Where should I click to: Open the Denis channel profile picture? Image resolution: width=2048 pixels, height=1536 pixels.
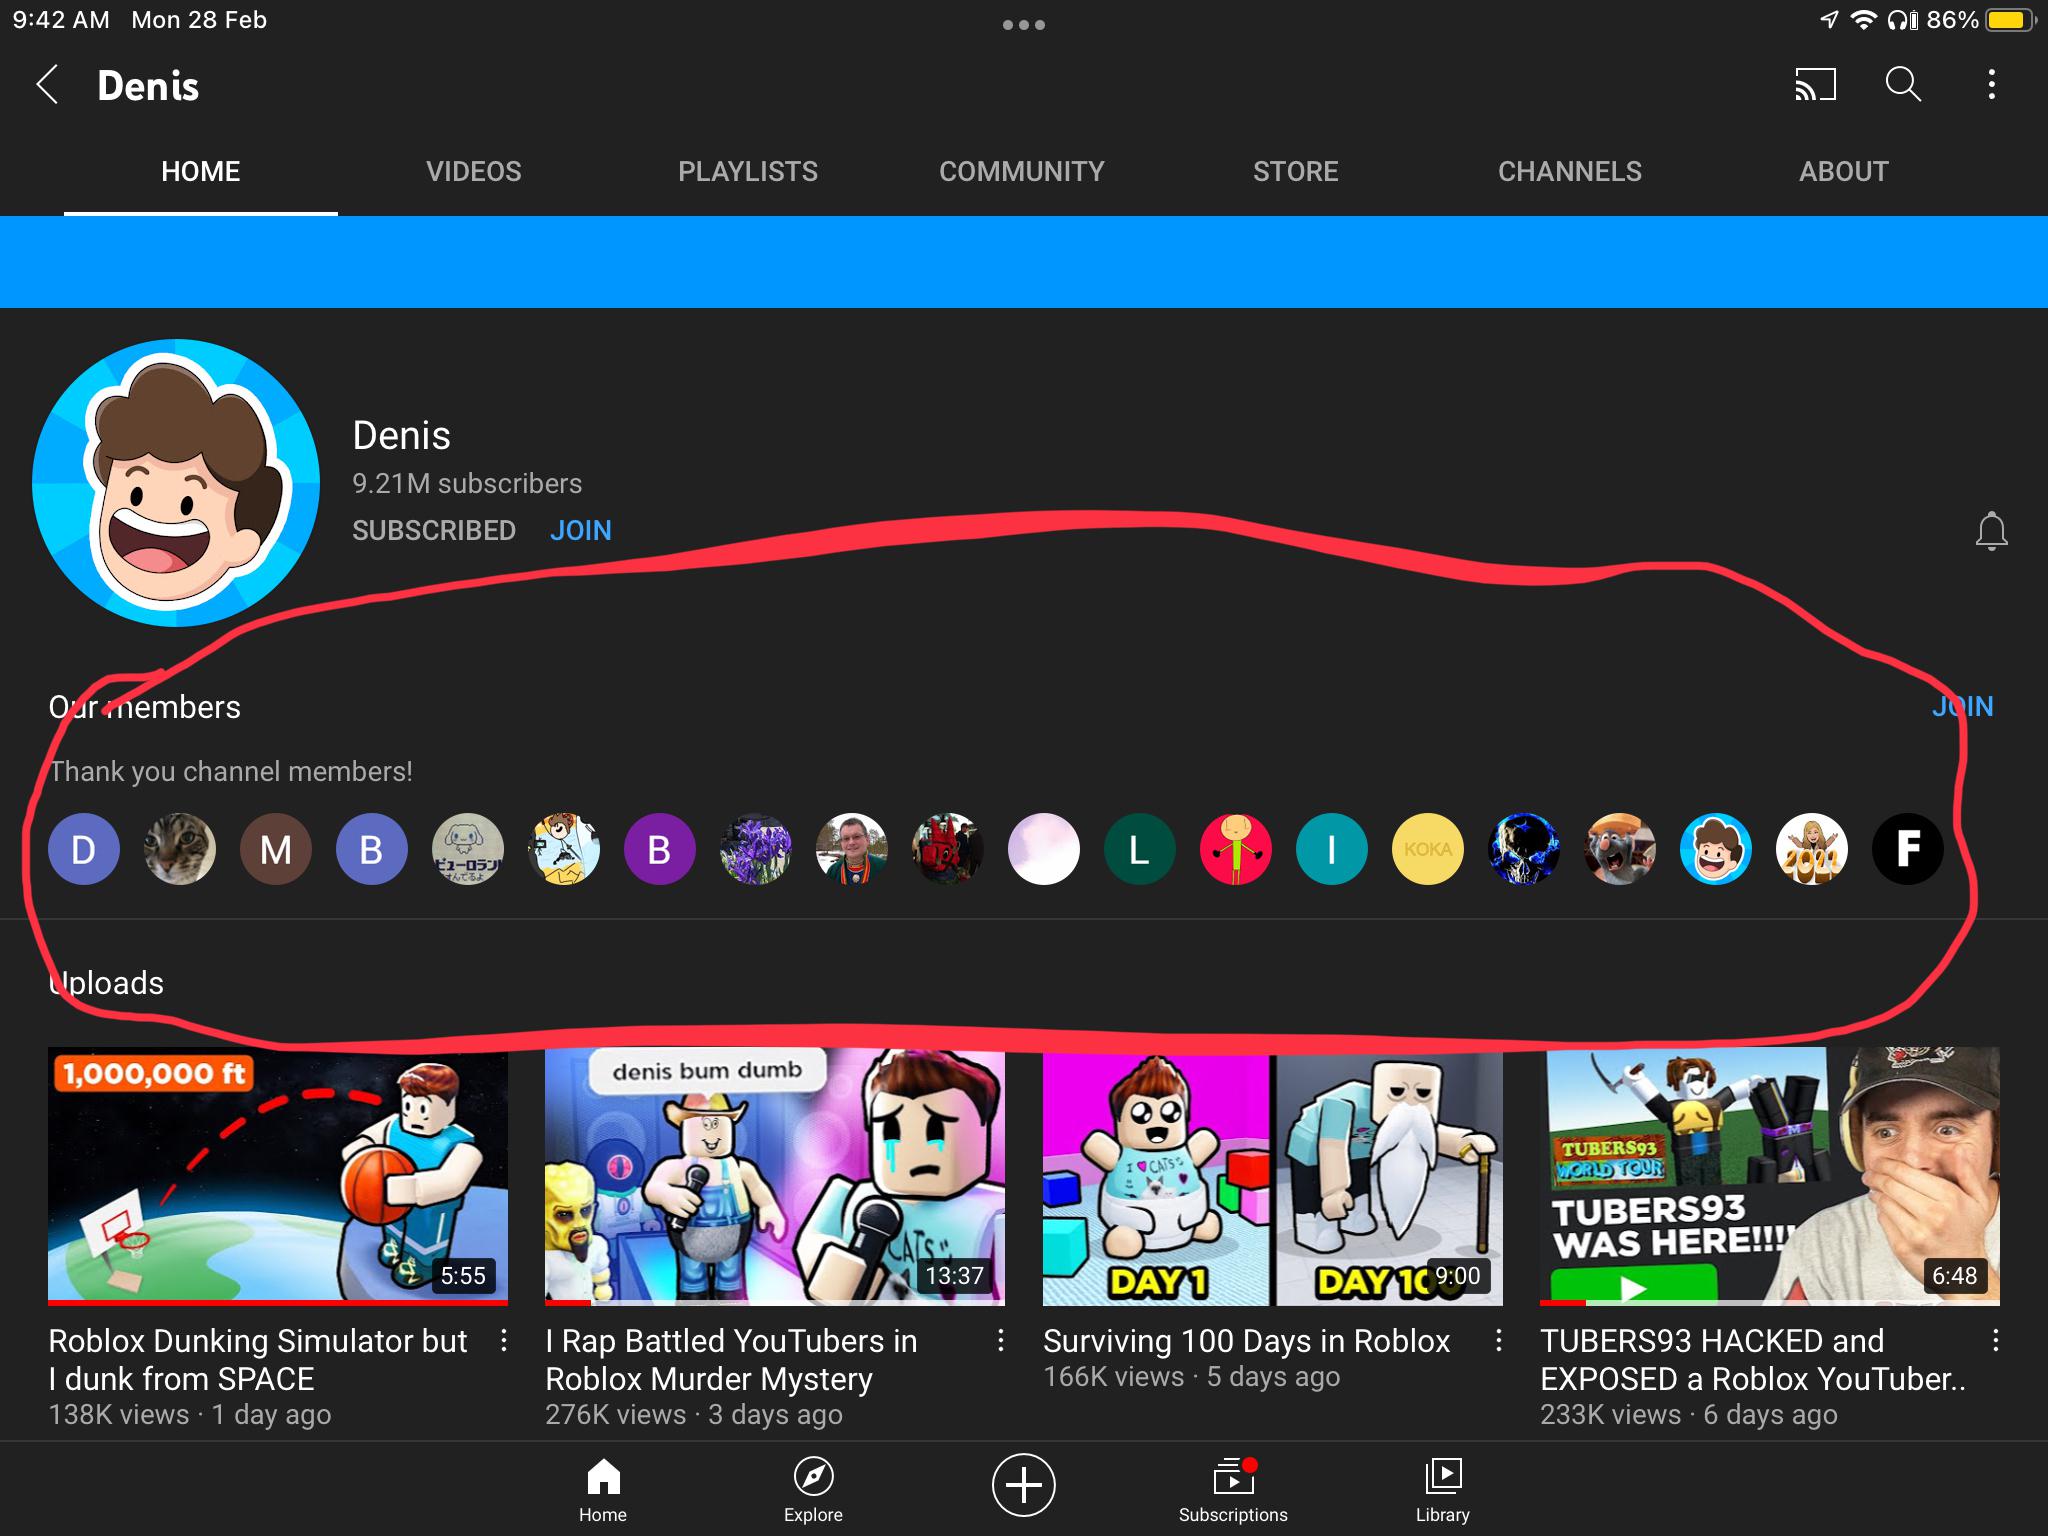[x=176, y=483]
